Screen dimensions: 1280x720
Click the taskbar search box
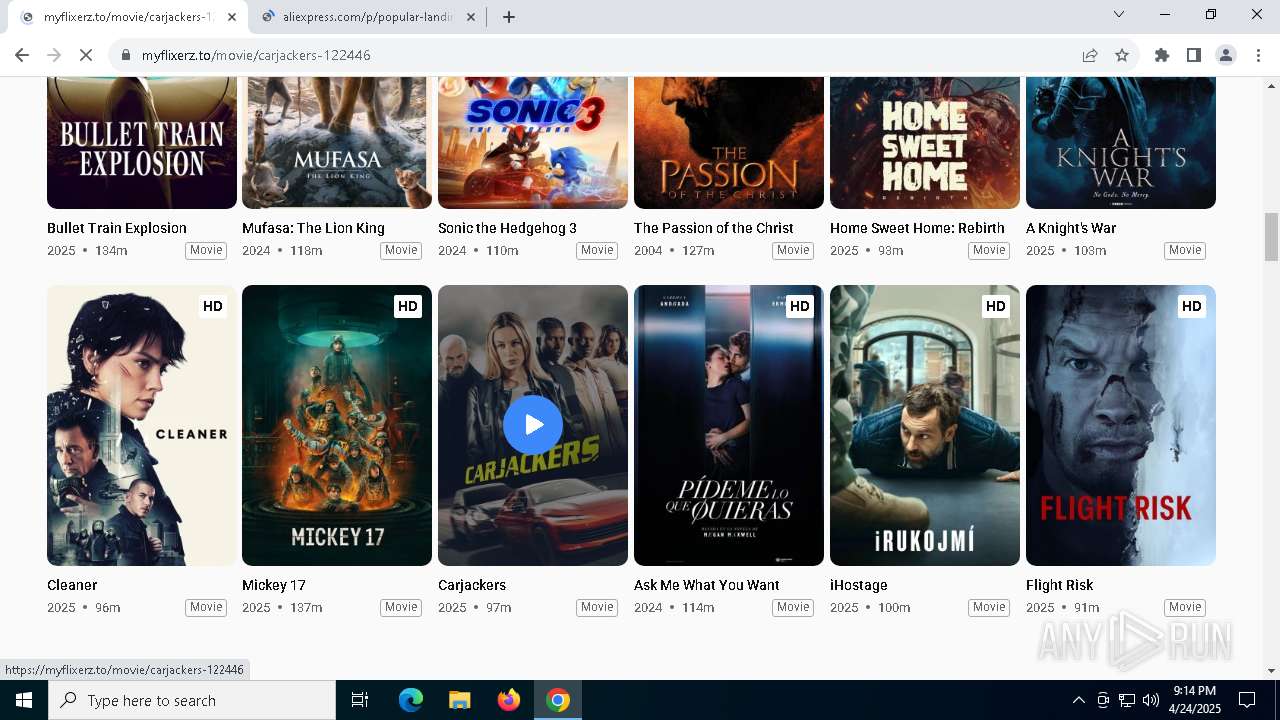pos(192,700)
